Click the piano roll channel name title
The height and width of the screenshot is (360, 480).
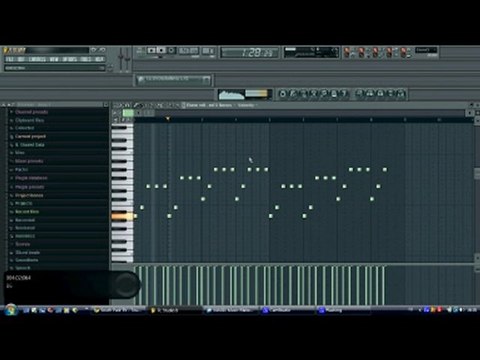pos(208,105)
